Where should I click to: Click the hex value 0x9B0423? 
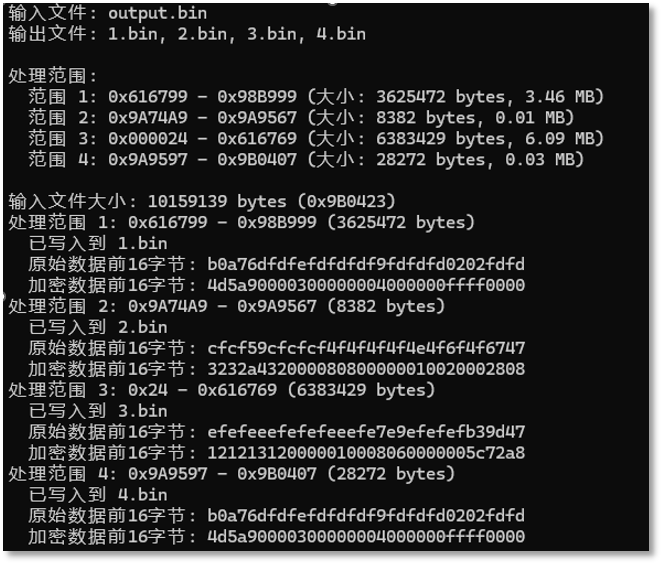[x=356, y=201]
